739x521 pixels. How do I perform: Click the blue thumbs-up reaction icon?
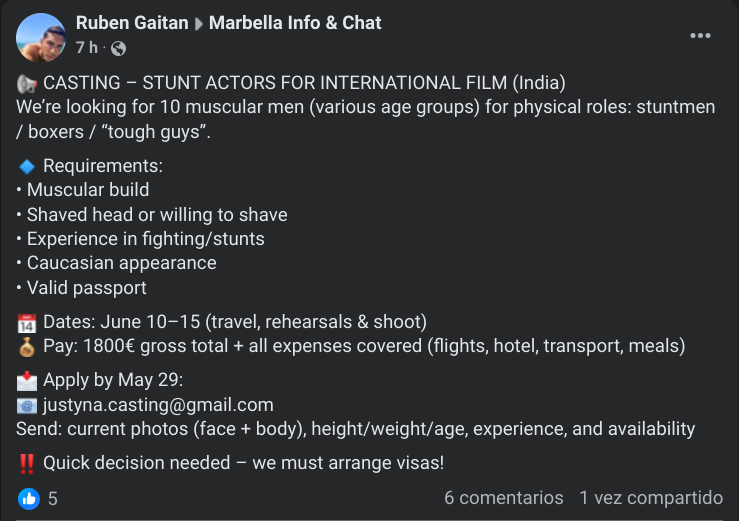tap(29, 499)
